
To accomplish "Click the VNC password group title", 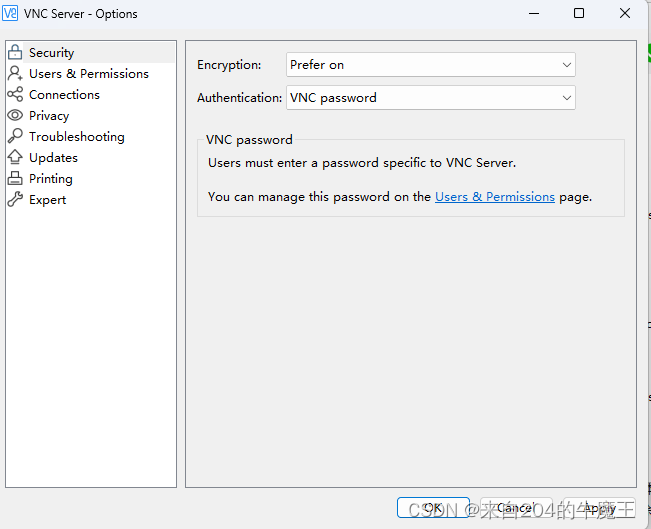I will point(249,140).
